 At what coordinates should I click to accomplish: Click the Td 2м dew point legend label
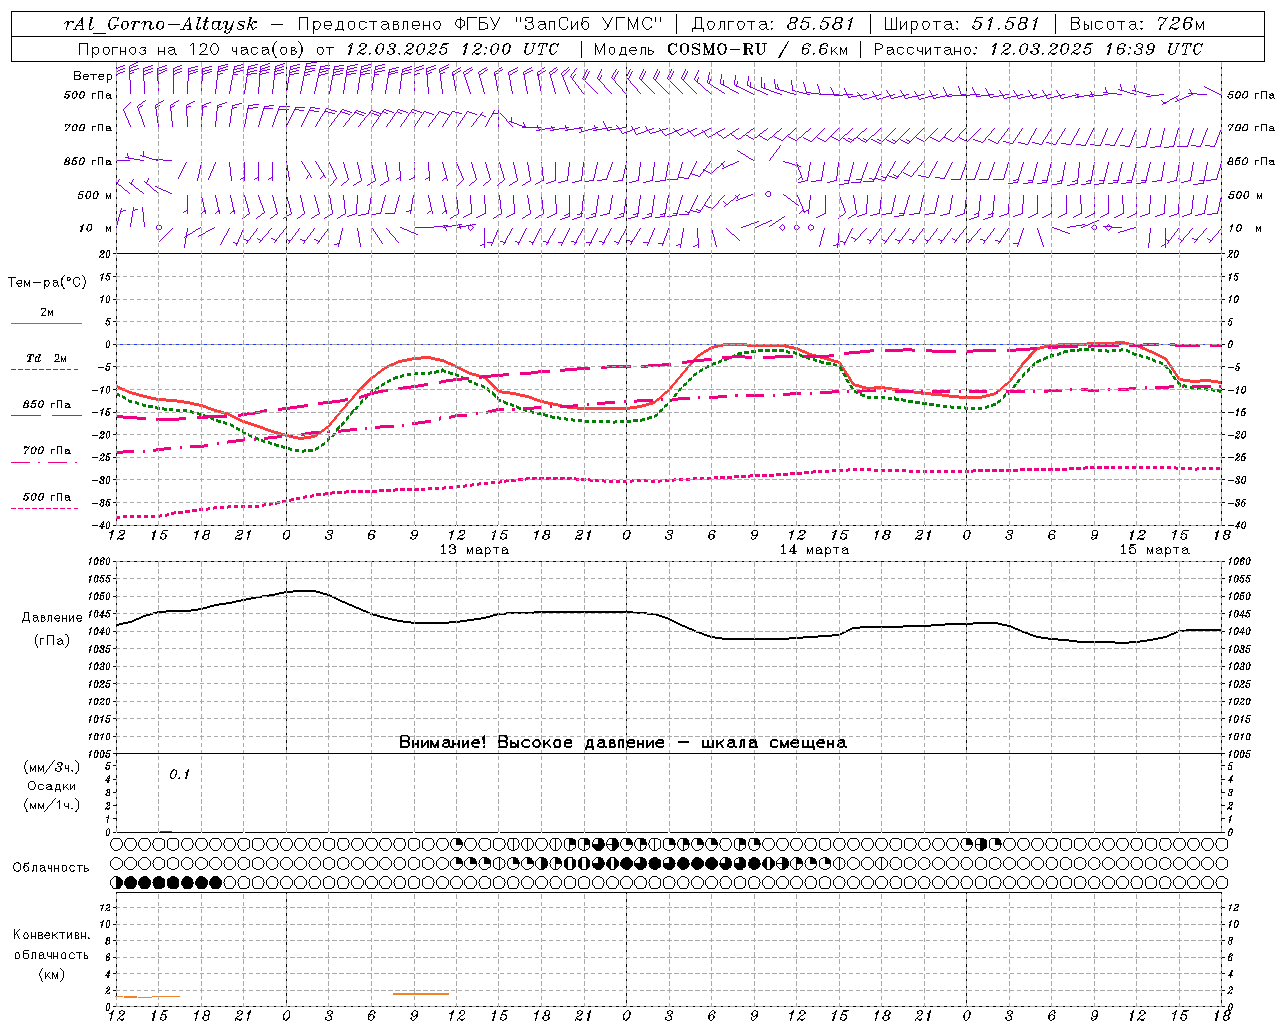[x=46, y=358]
